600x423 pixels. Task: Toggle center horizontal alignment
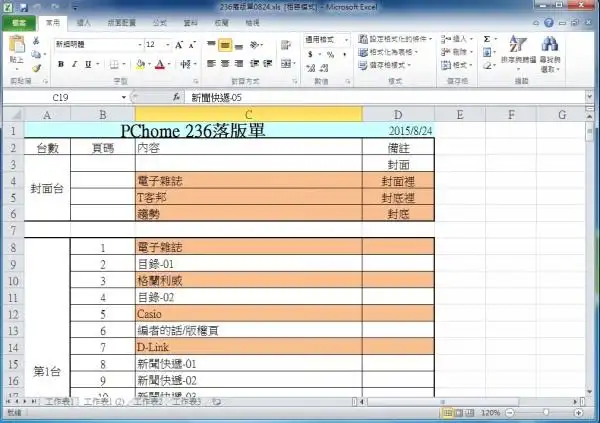225,63
